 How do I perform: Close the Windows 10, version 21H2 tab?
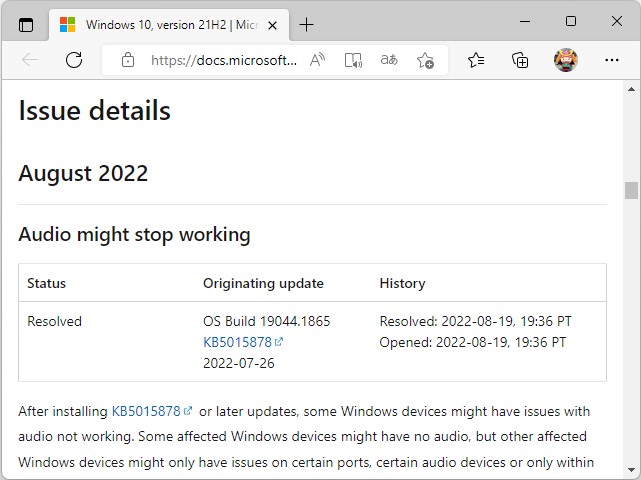tap(271, 24)
